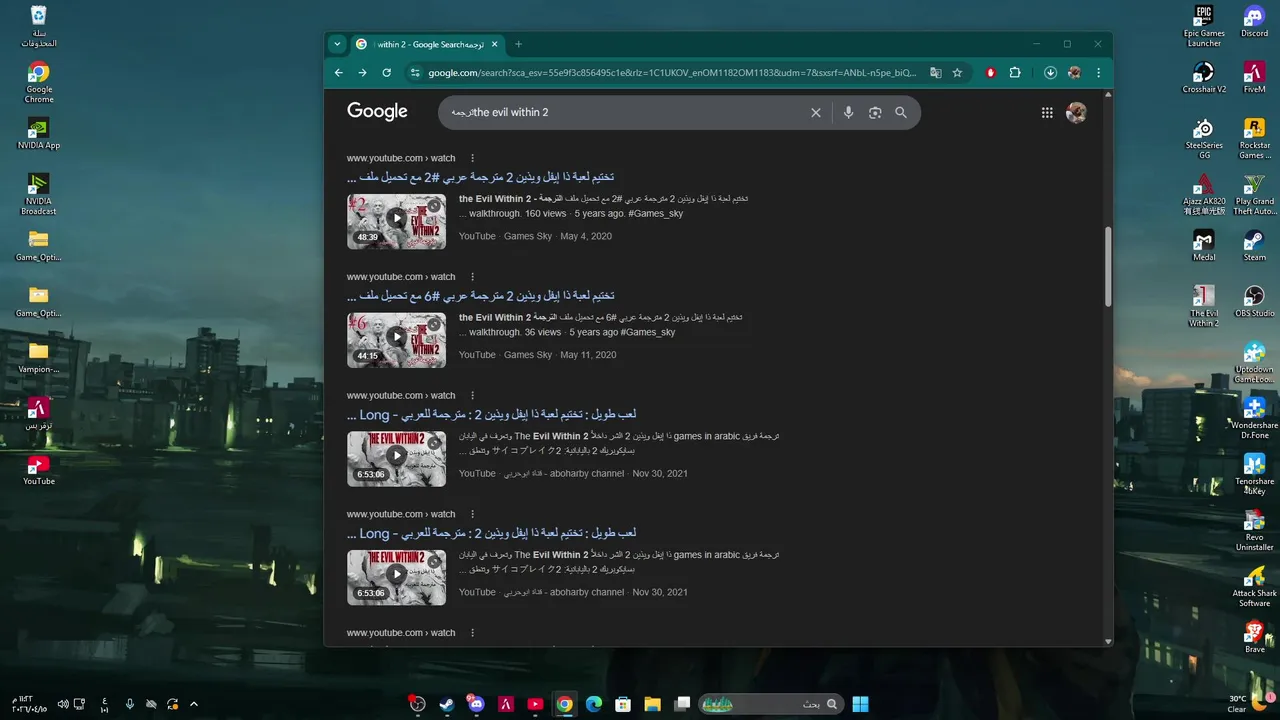
Task: Open second 'Long' playthrough title link
Action: [492, 533]
